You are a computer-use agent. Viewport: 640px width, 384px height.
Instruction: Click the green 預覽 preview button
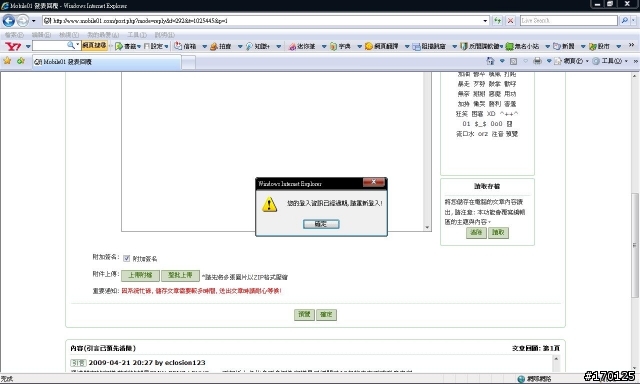point(304,314)
